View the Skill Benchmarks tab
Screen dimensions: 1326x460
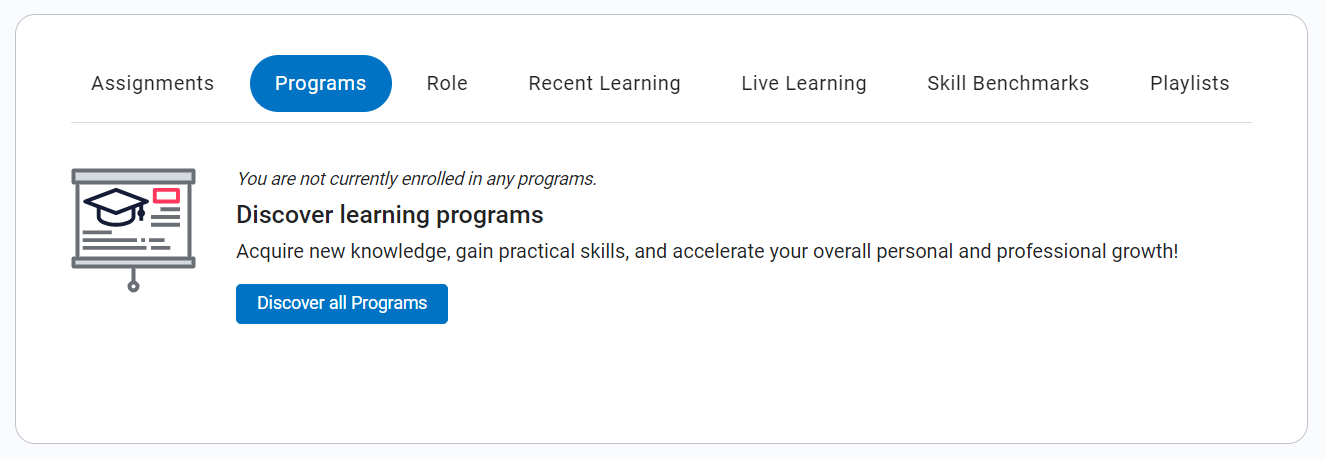point(1008,84)
